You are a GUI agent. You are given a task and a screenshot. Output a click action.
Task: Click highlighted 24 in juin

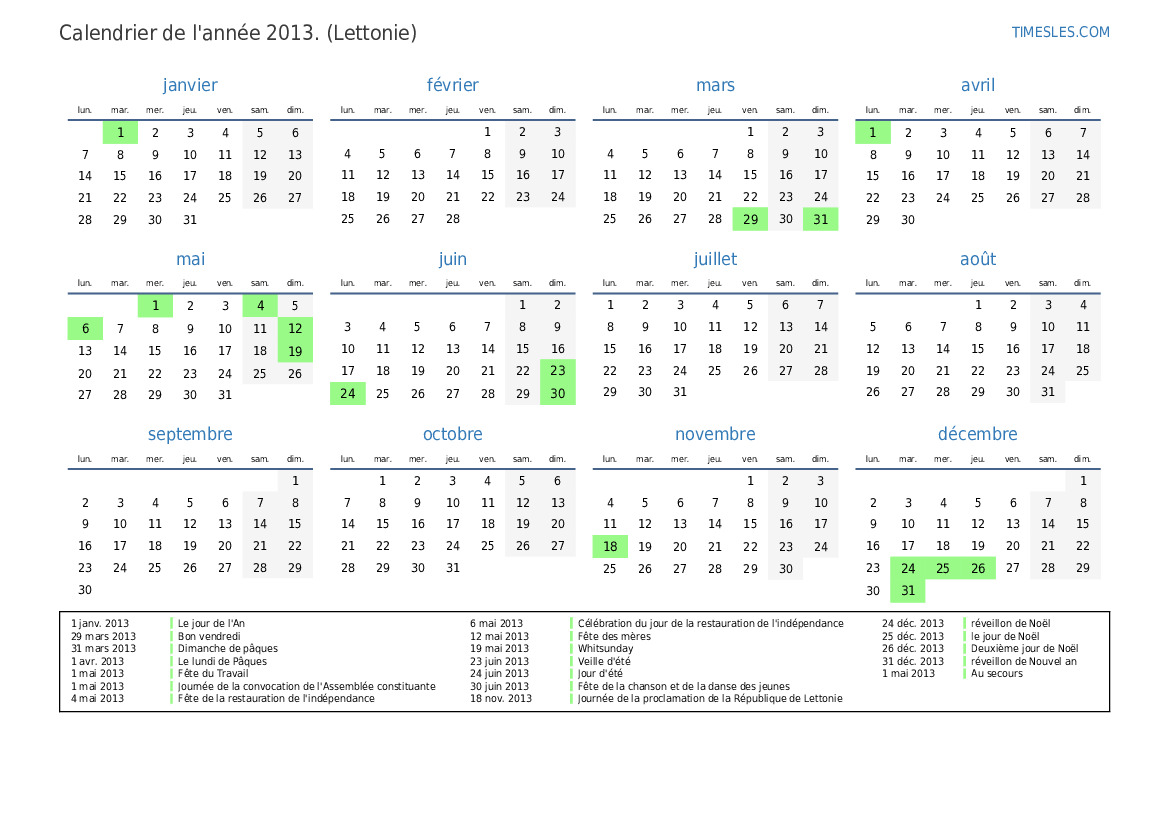348,394
